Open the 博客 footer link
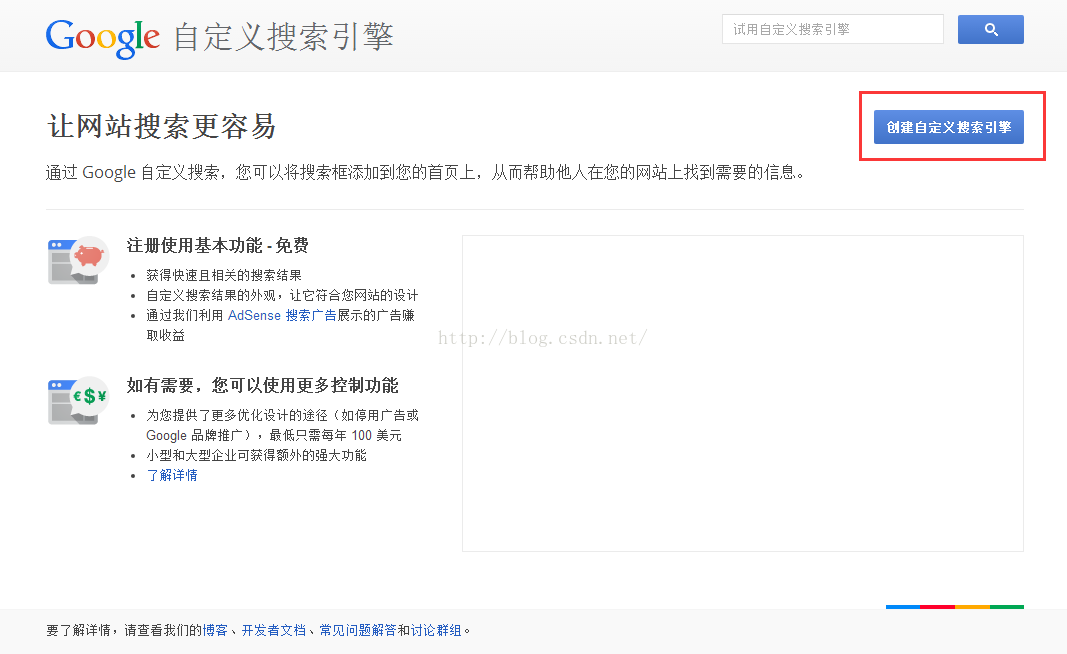The width and height of the screenshot is (1067, 654). (215, 630)
